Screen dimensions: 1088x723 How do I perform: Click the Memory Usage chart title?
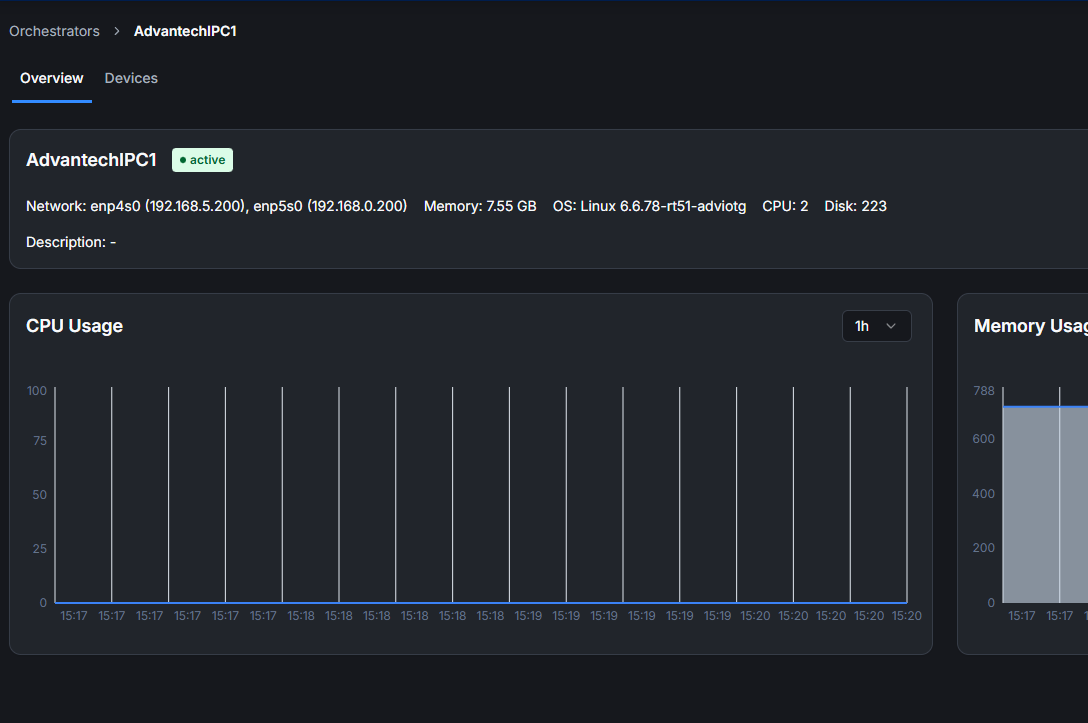tap(1030, 326)
